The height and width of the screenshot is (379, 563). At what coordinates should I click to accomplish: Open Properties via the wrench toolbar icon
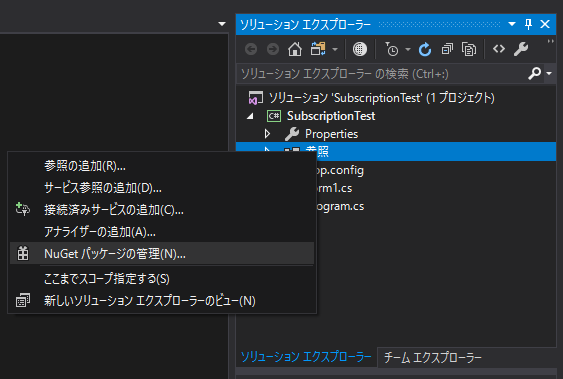(x=521, y=49)
